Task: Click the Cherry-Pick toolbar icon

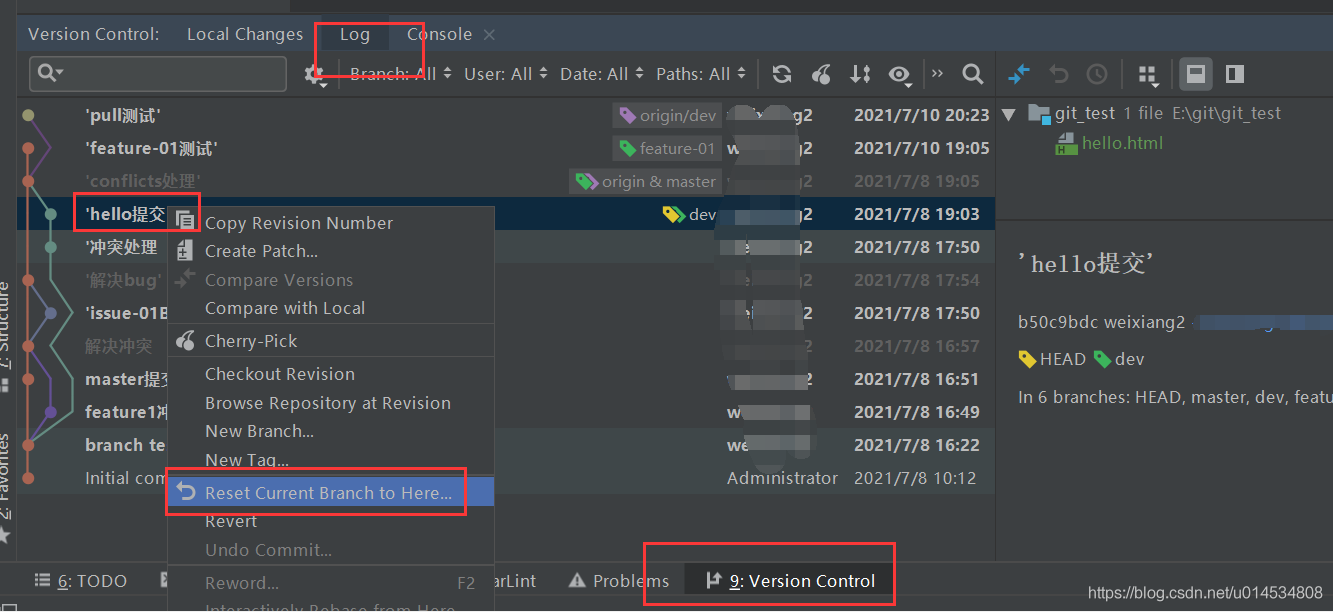Action: point(821,74)
